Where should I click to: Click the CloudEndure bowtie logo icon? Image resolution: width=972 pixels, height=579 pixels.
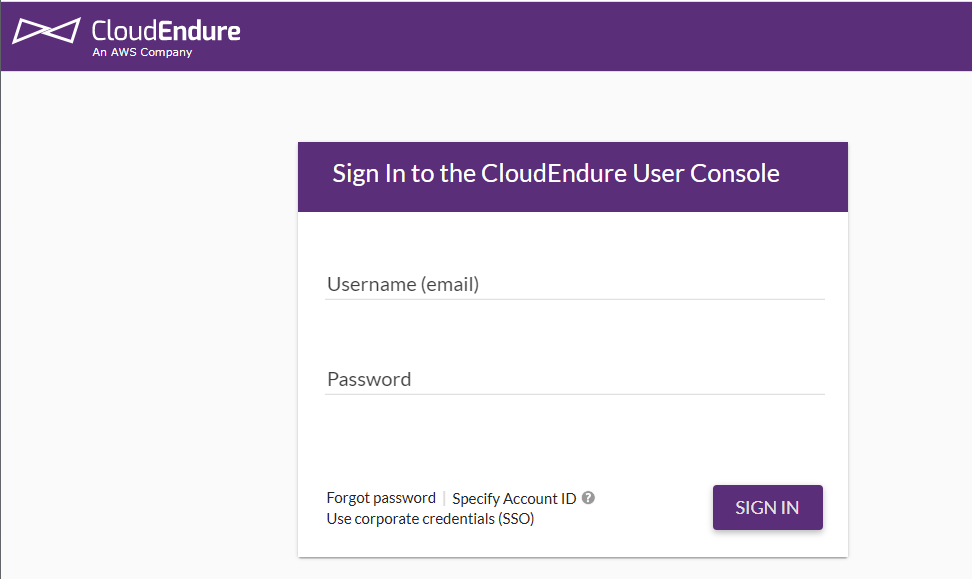(45, 31)
